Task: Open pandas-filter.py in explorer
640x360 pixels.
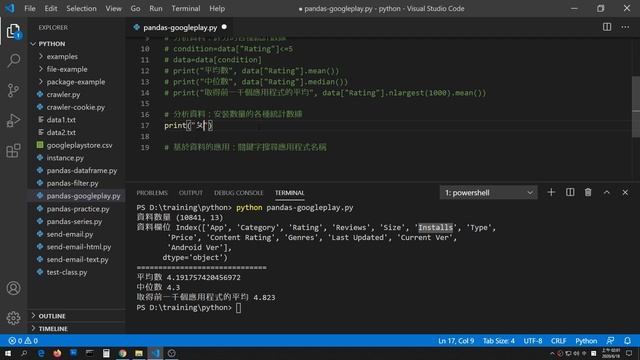Action: click(x=72, y=183)
